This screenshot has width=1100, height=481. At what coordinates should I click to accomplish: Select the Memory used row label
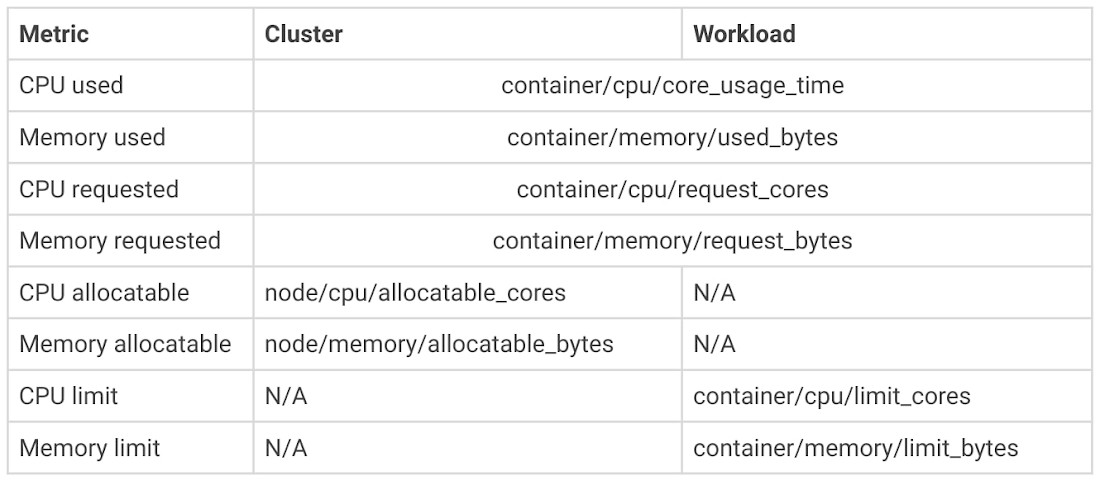[92, 138]
